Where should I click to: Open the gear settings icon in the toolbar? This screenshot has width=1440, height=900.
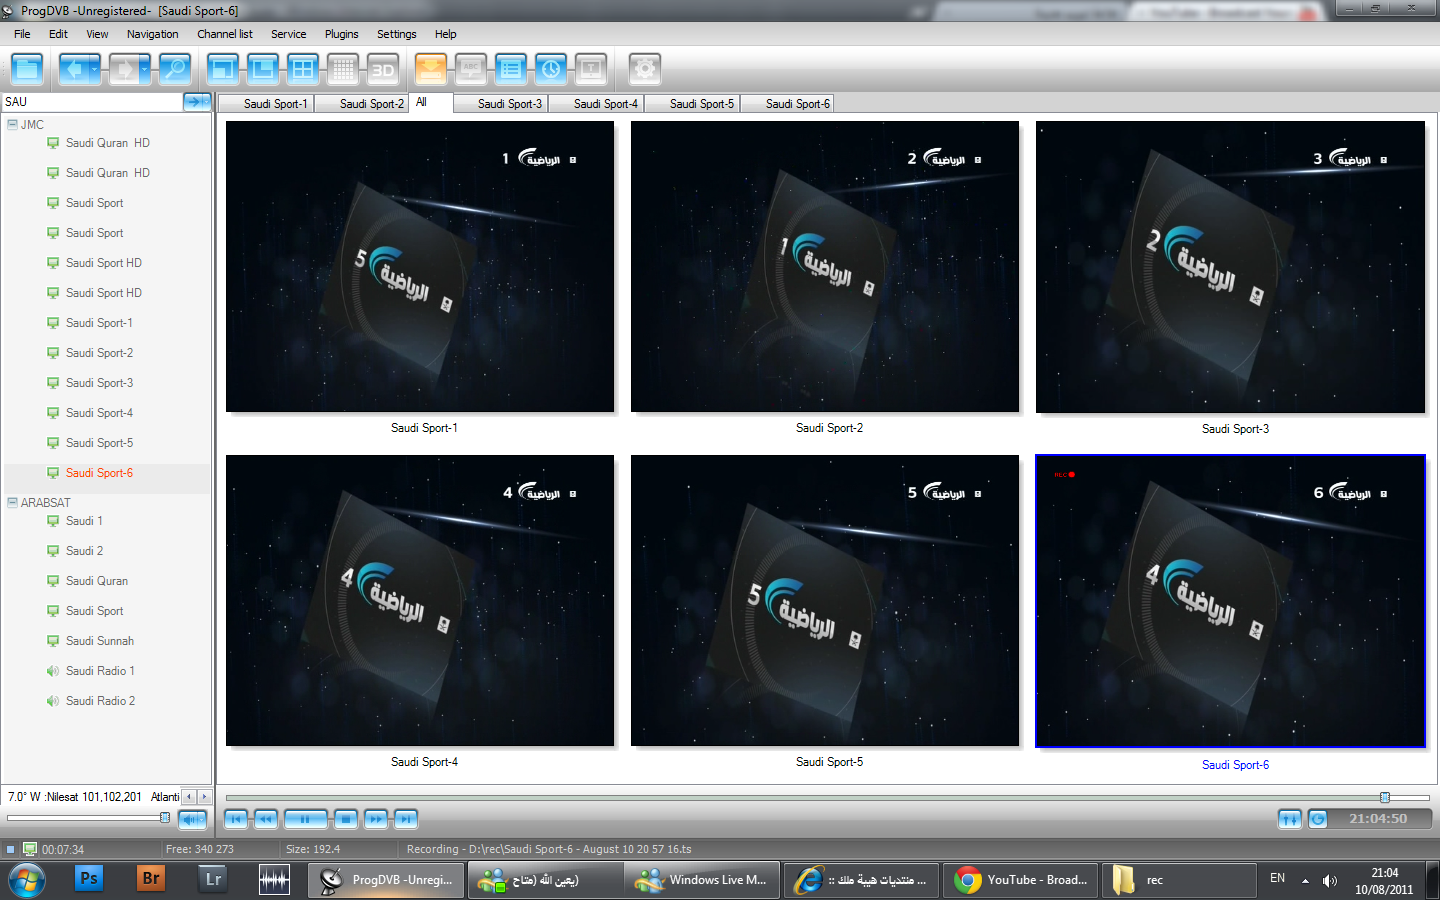point(645,69)
